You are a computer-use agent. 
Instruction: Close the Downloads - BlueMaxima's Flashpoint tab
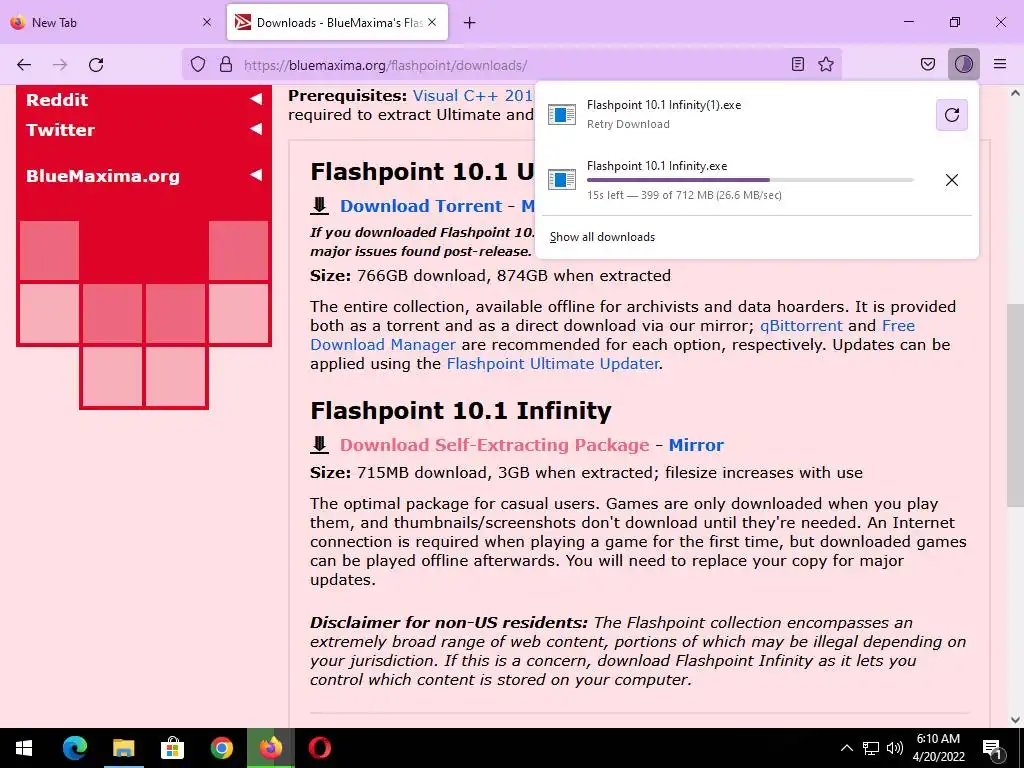(432, 22)
